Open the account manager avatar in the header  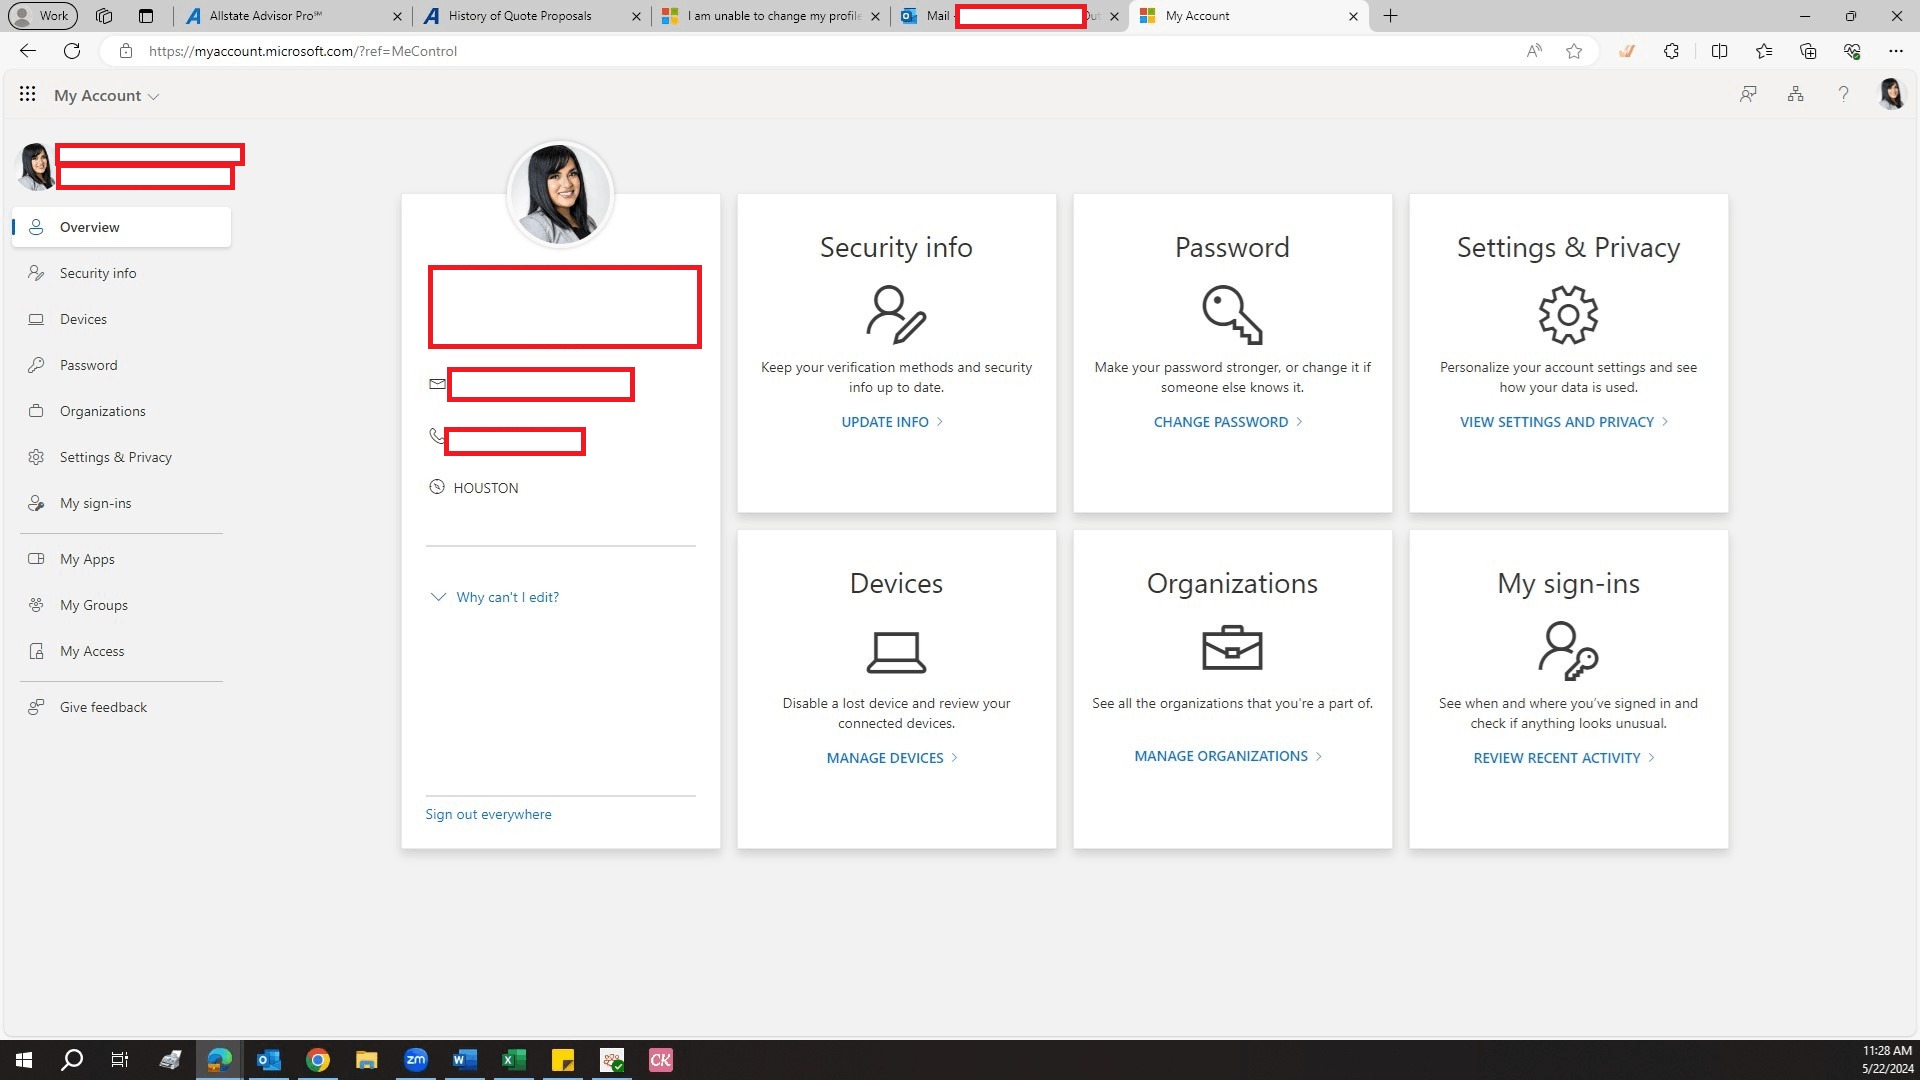[1891, 94]
